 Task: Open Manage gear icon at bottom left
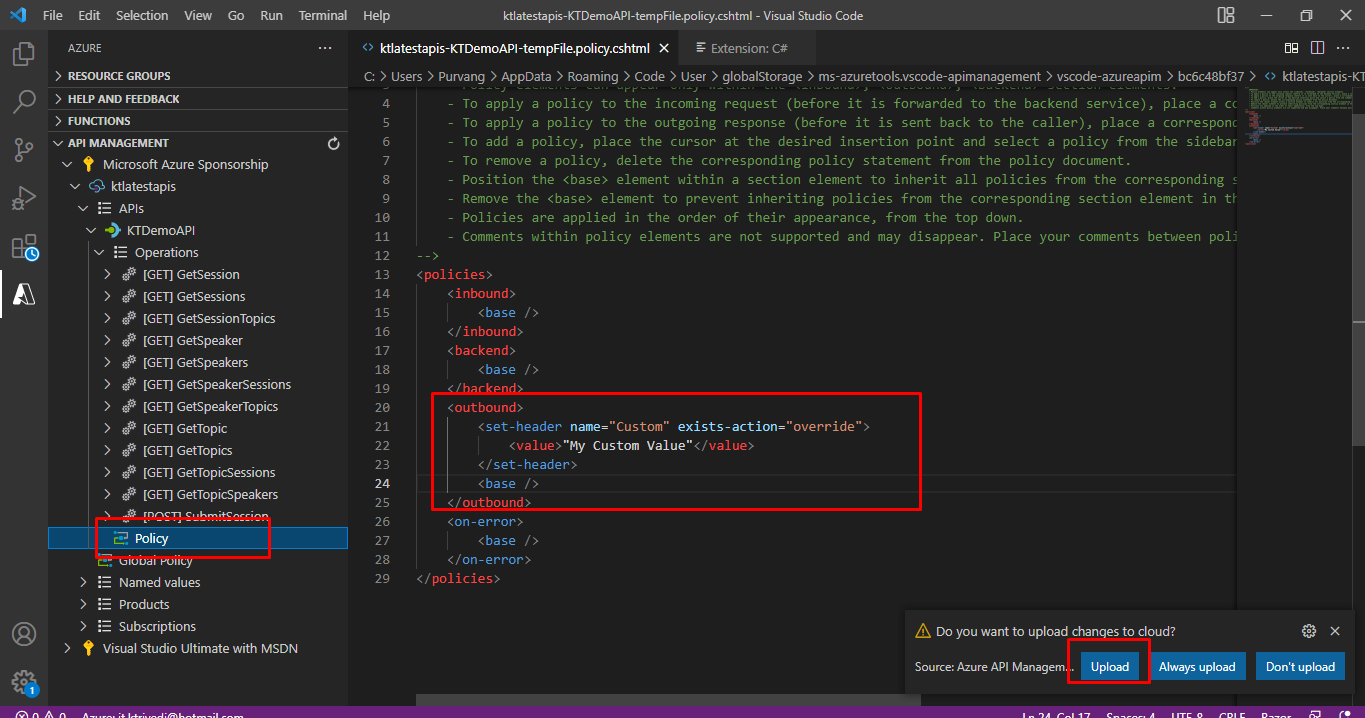[24, 682]
